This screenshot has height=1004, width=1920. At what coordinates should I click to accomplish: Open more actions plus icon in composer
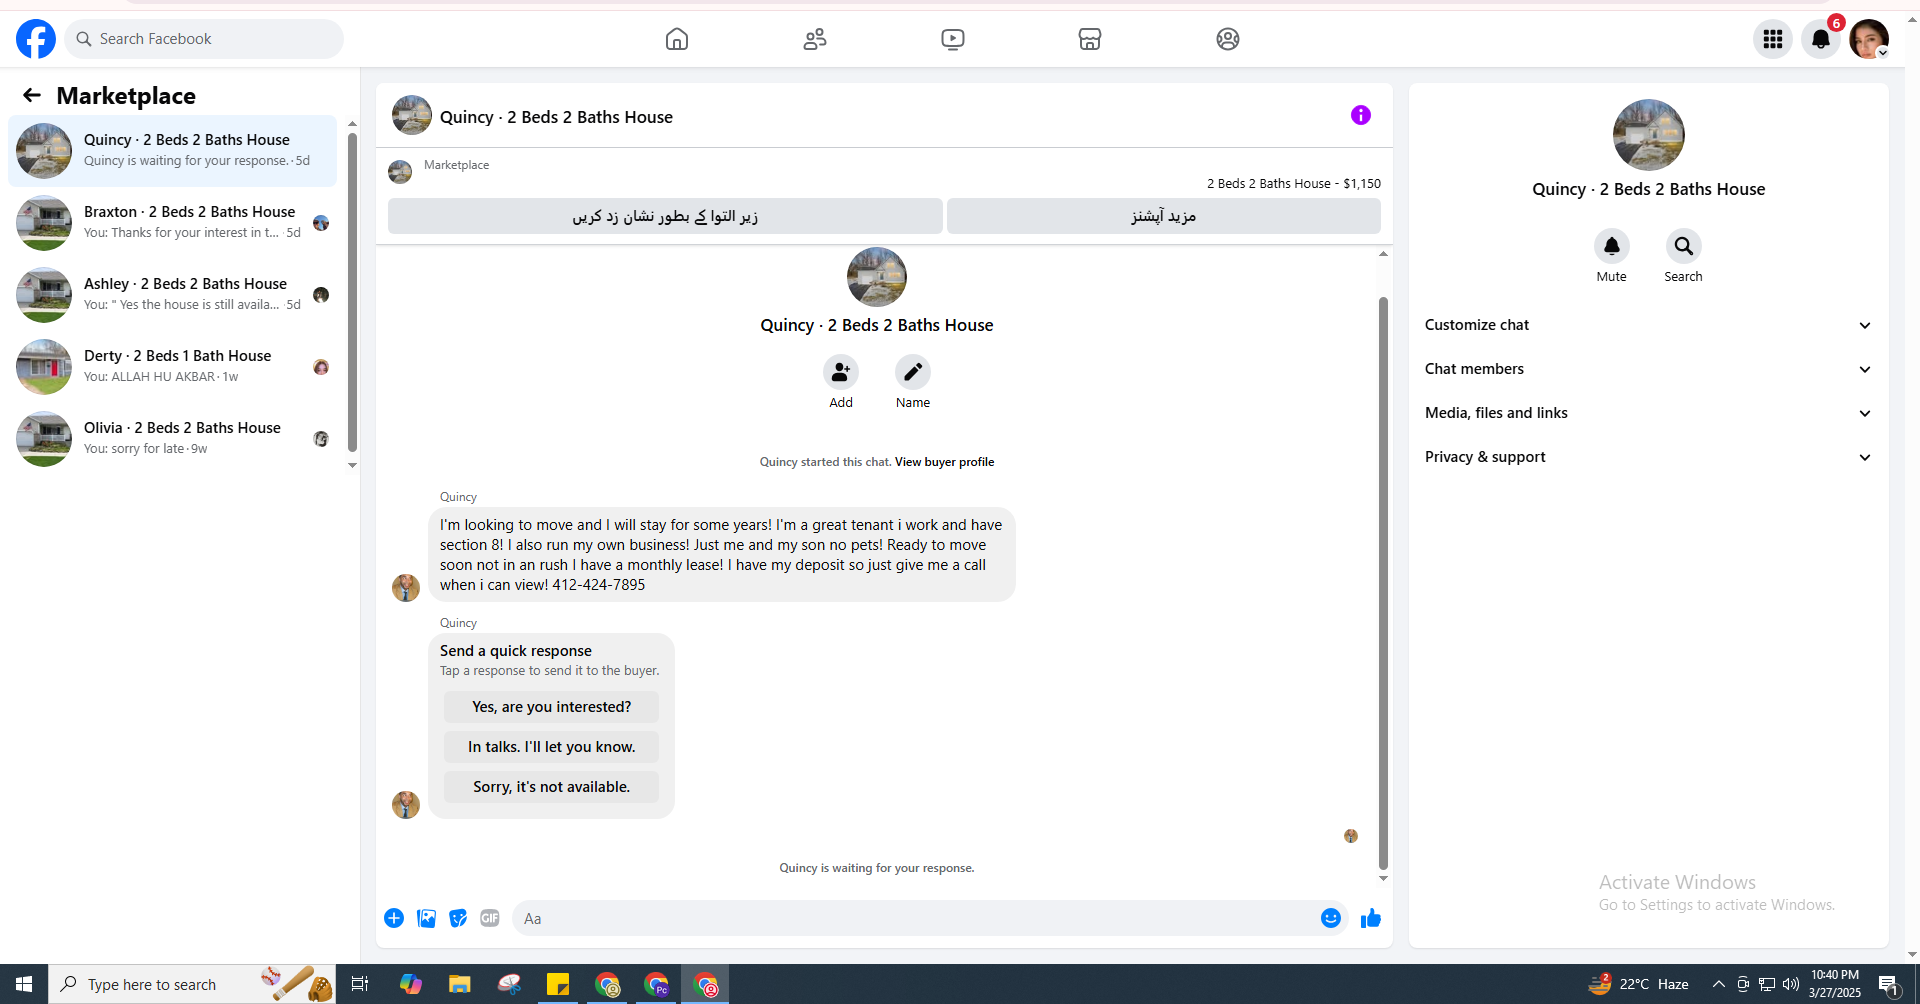(394, 918)
